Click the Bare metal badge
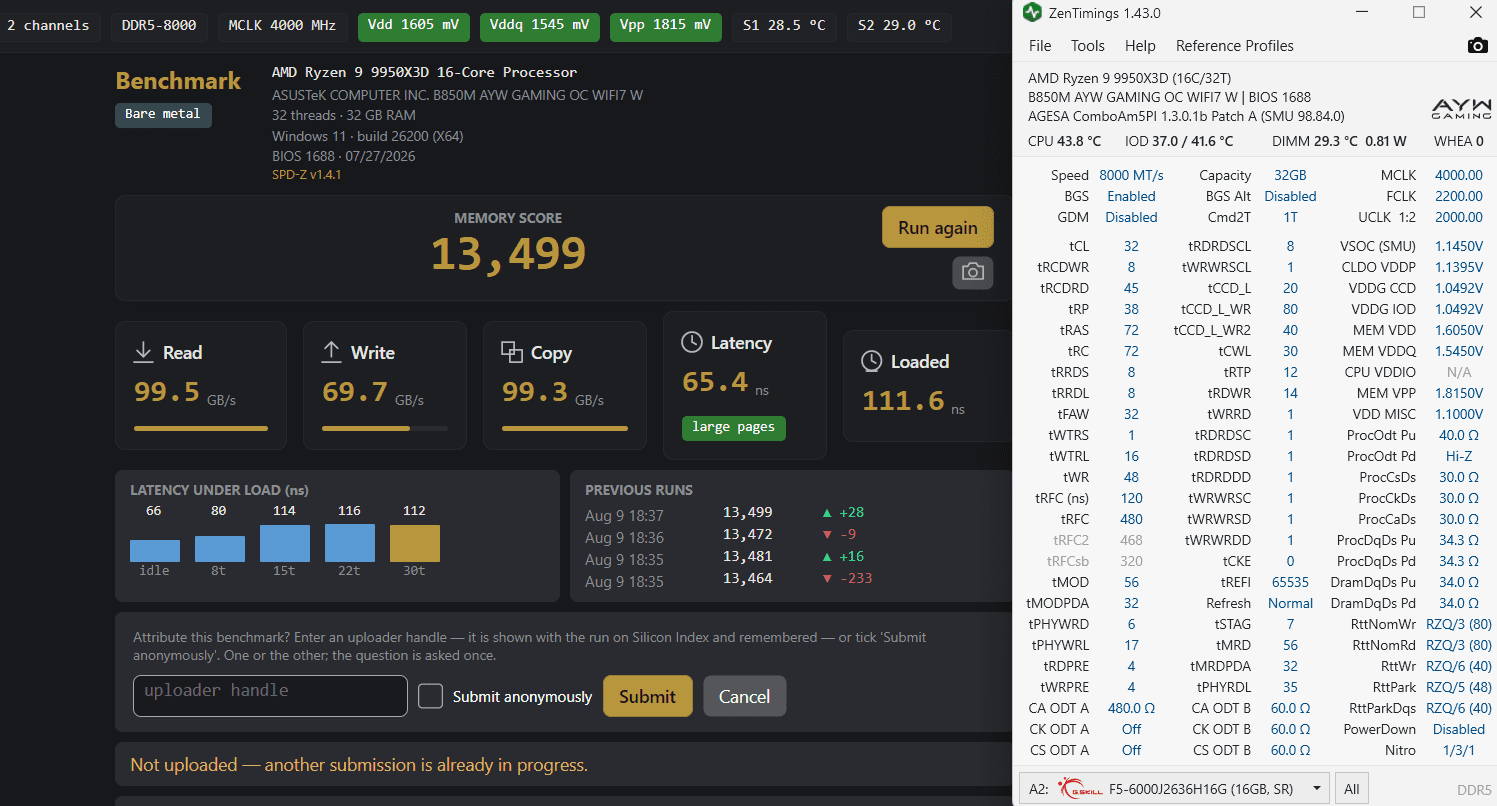Image resolution: width=1497 pixels, height=806 pixels. tap(163, 114)
